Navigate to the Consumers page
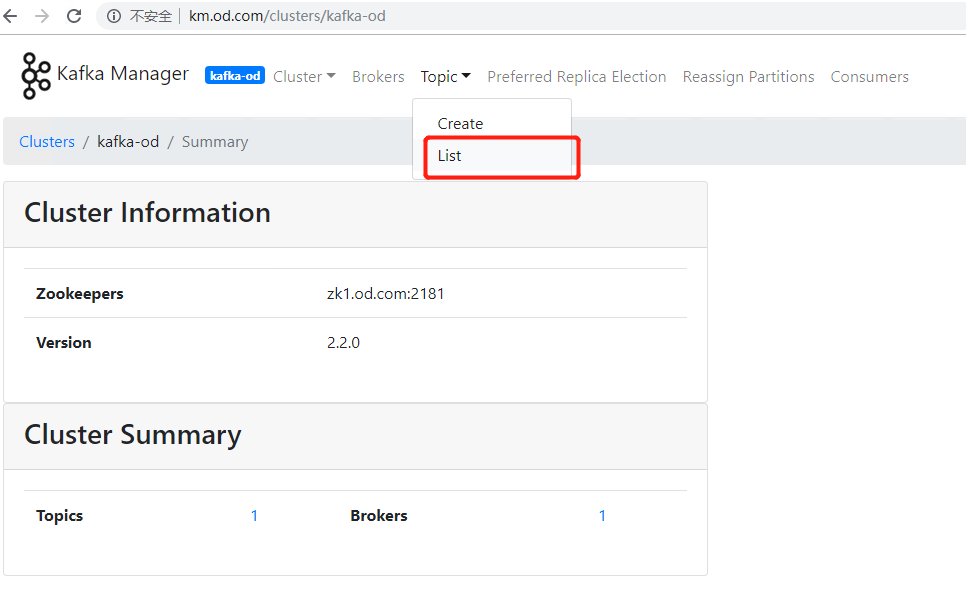Image resolution: width=966 pixels, height=613 pixels. 869,77
